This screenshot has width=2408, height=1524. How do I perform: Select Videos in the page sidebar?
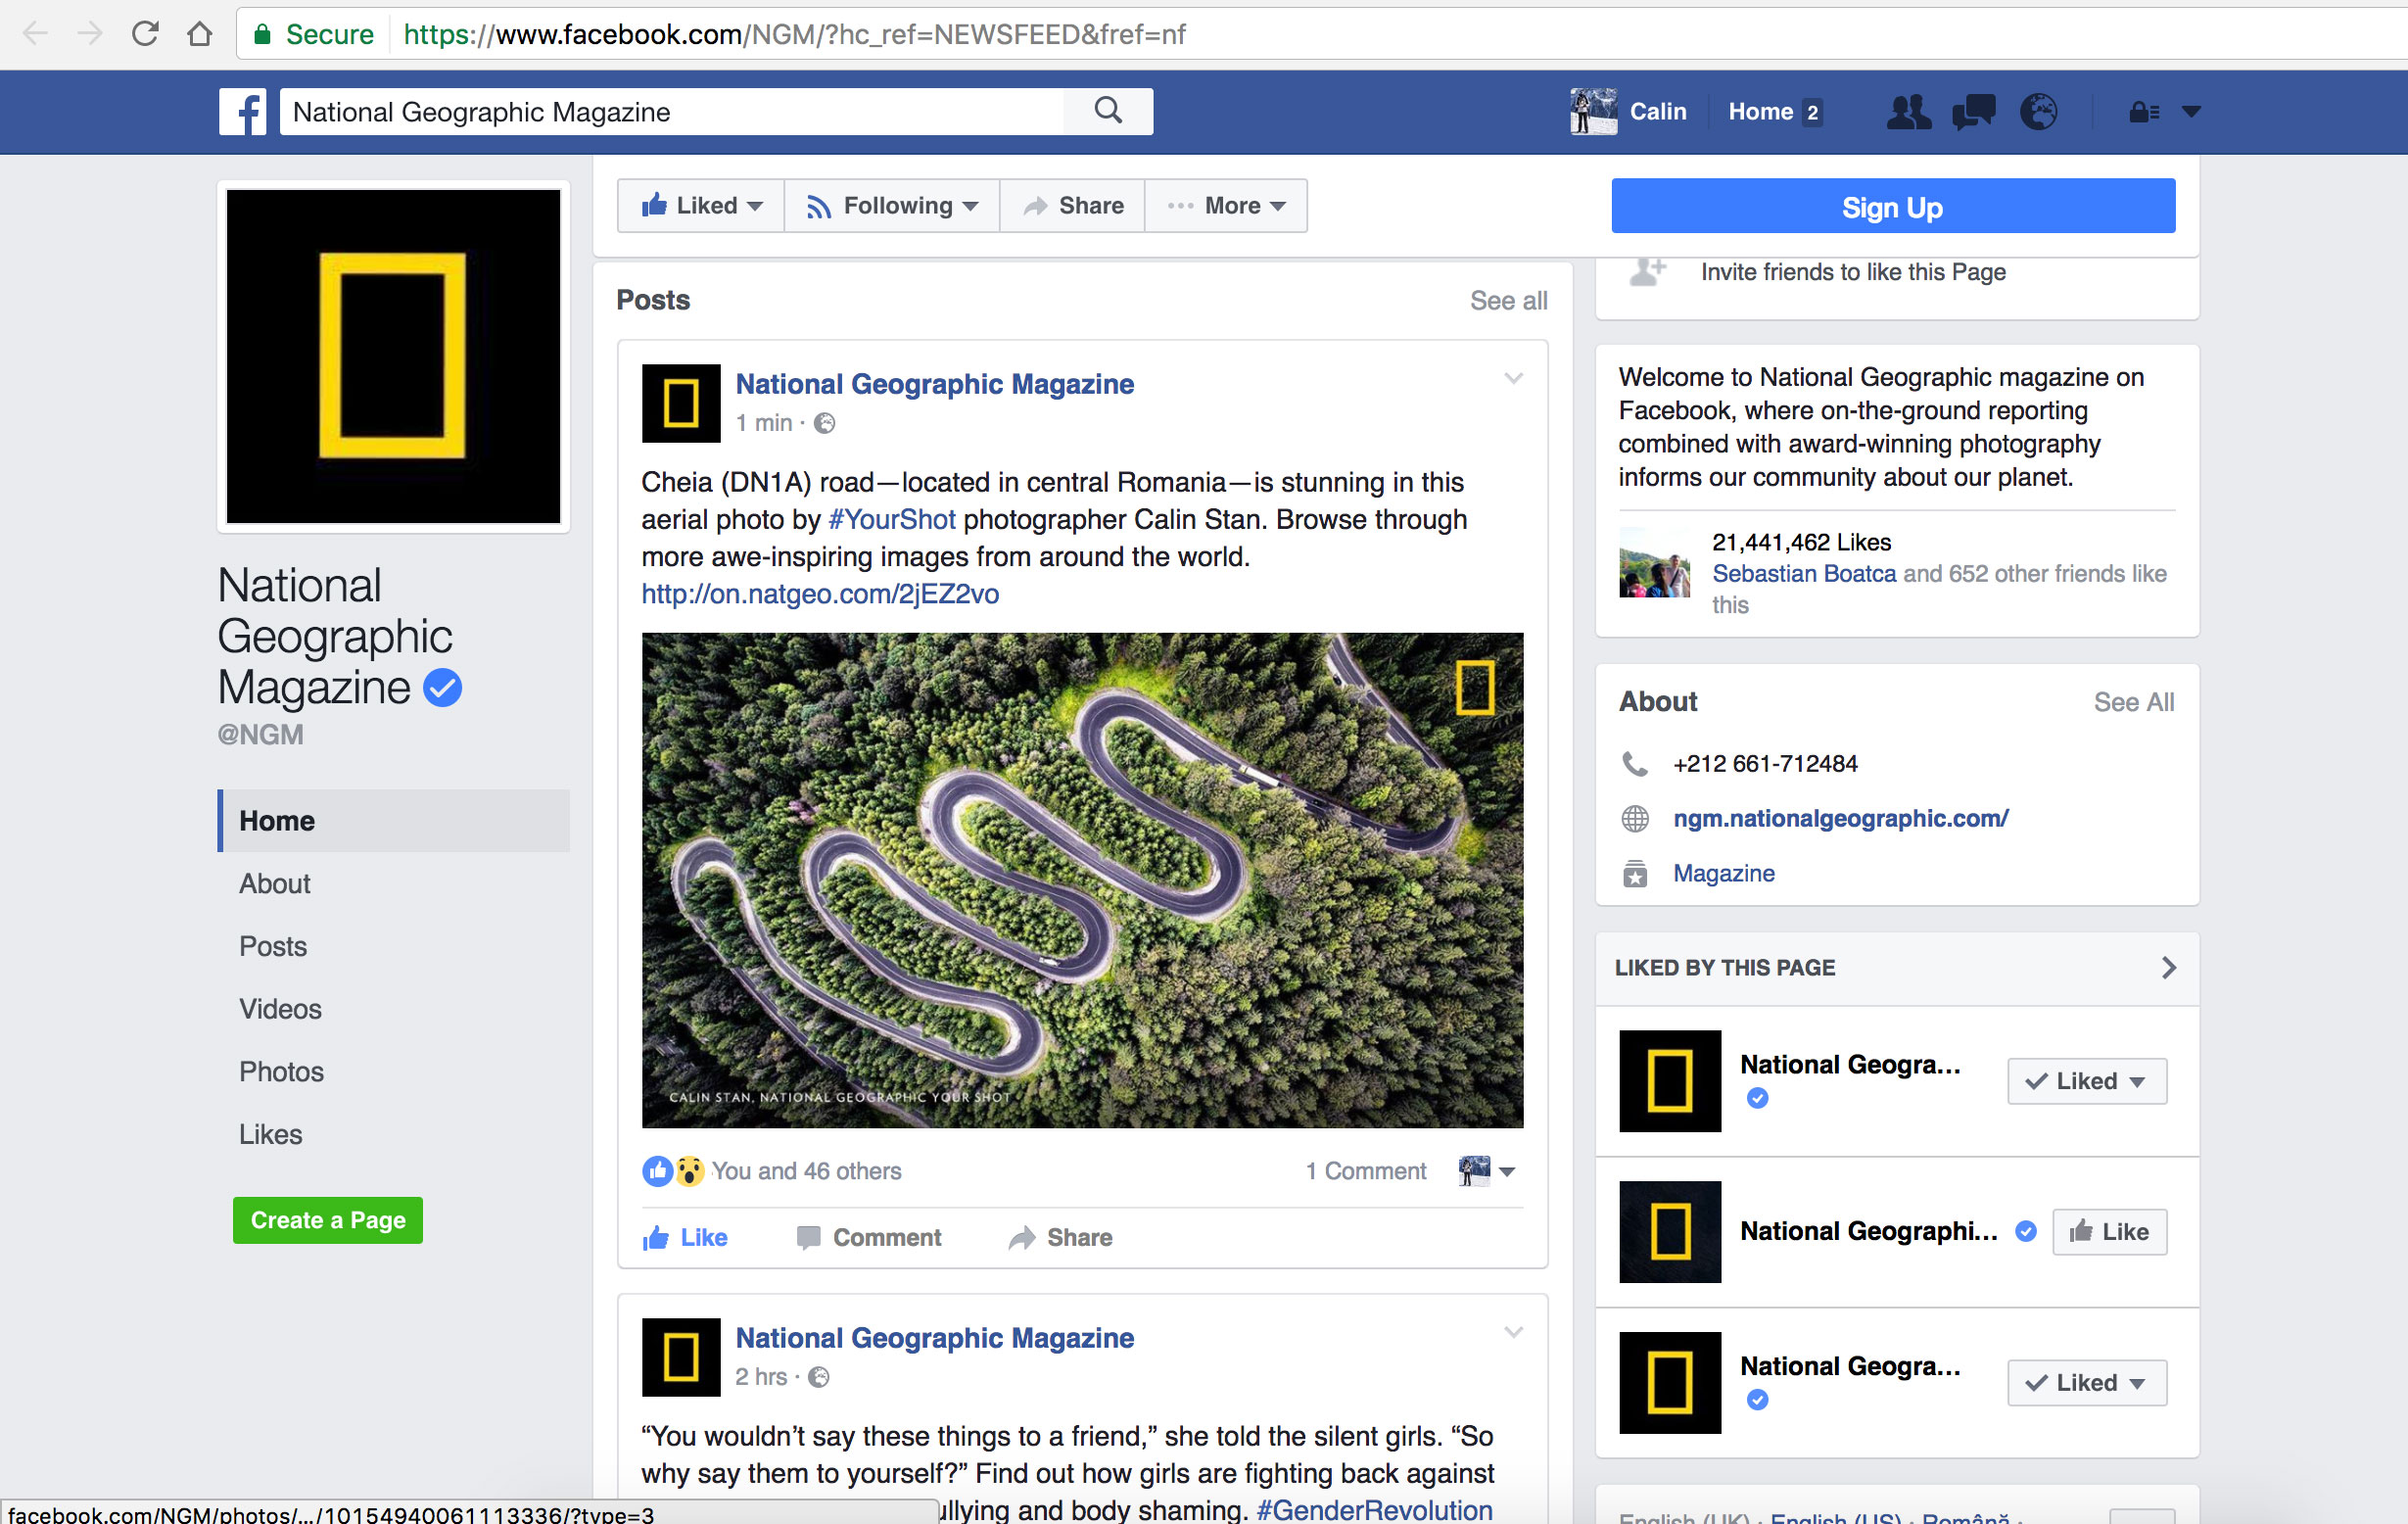[280, 1009]
